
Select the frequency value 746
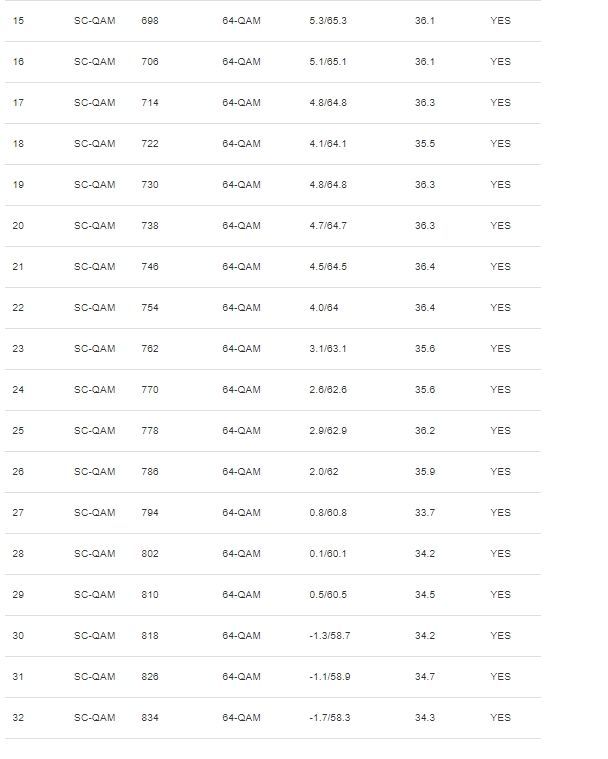click(x=151, y=267)
